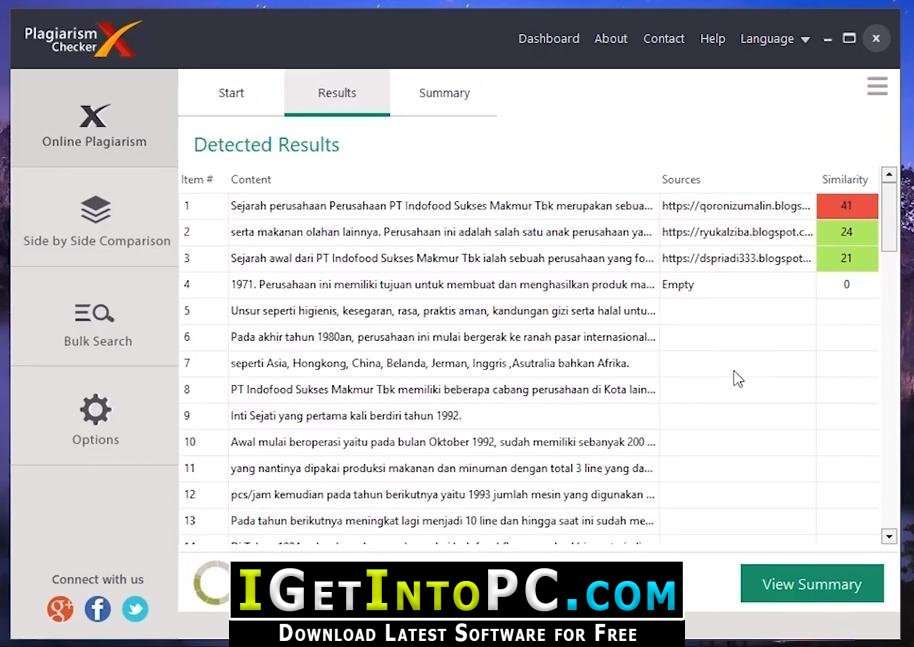
Task: Click the Plagiarism Checker X logo
Action: pos(82,39)
